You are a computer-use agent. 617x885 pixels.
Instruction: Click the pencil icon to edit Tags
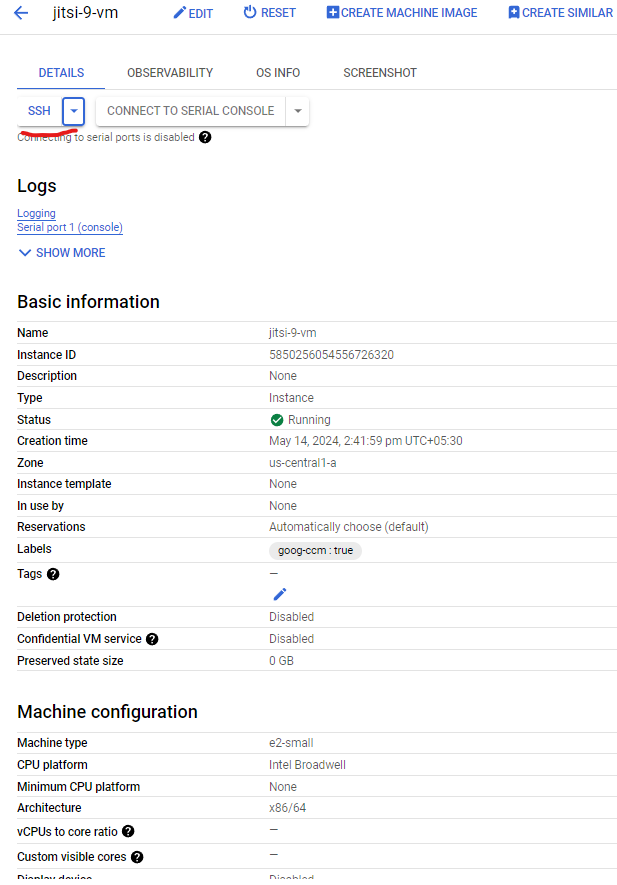click(x=280, y=594)
